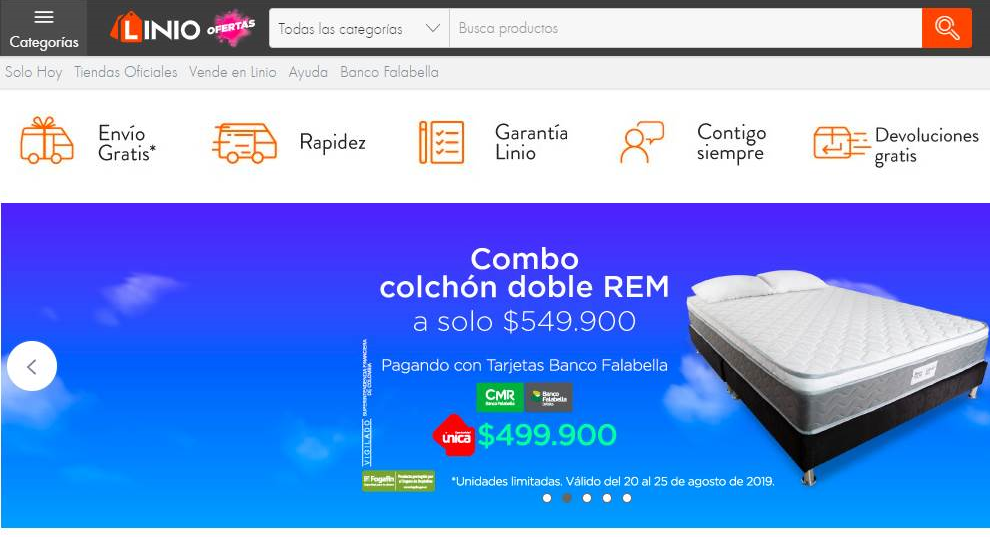
Task: Click the orange search magnifier button
Action: click(946, 28)
